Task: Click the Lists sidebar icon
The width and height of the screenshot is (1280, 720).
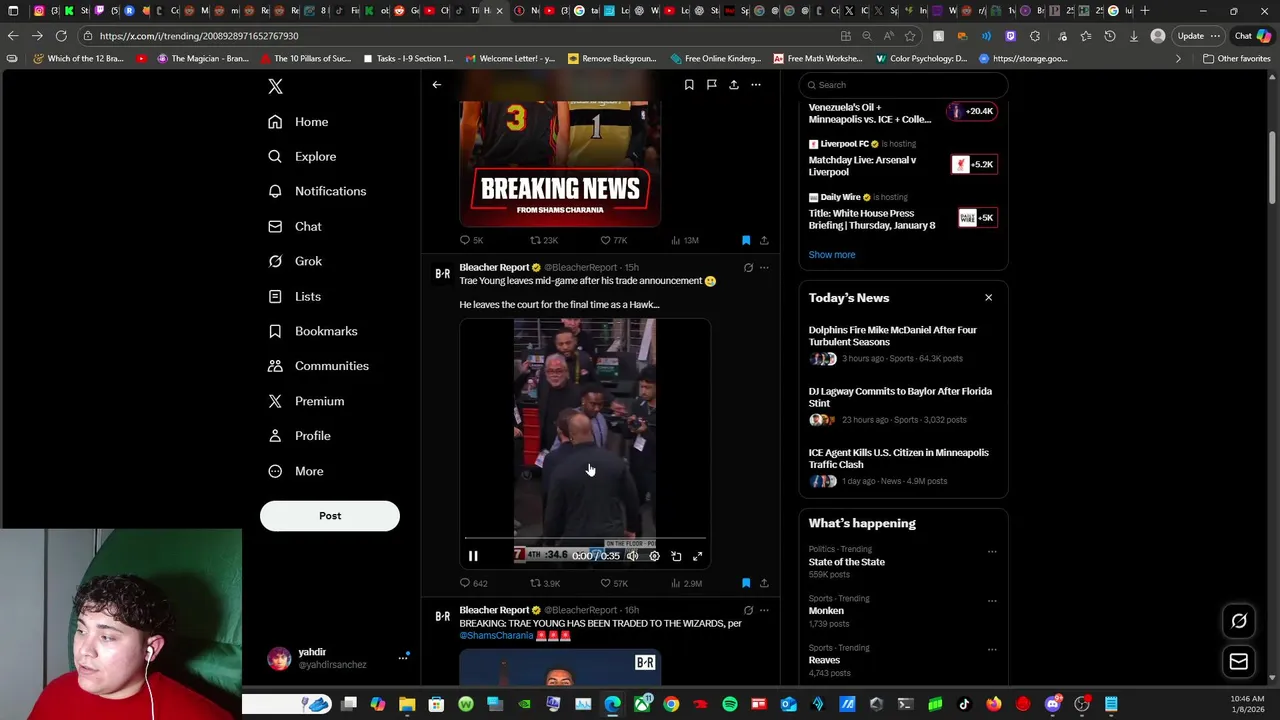Action: pos(275,296)
